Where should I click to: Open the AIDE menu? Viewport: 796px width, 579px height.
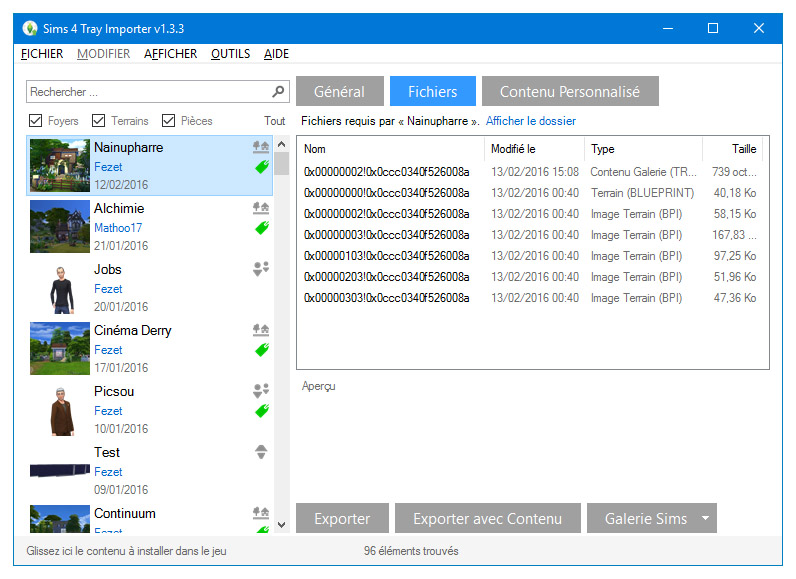(276, 54)
